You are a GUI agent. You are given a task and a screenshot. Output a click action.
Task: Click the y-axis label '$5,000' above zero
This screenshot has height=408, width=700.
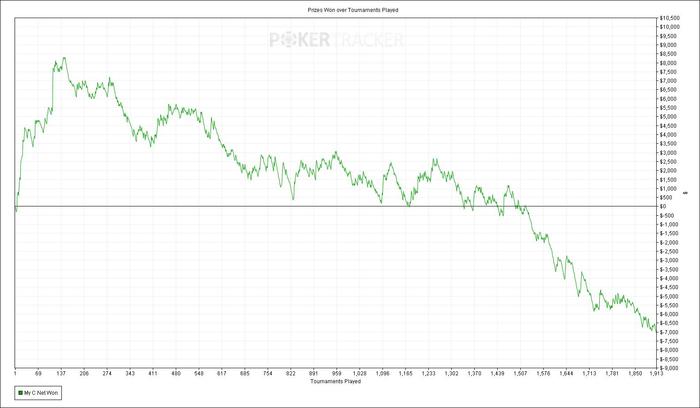tap(669, 117)
